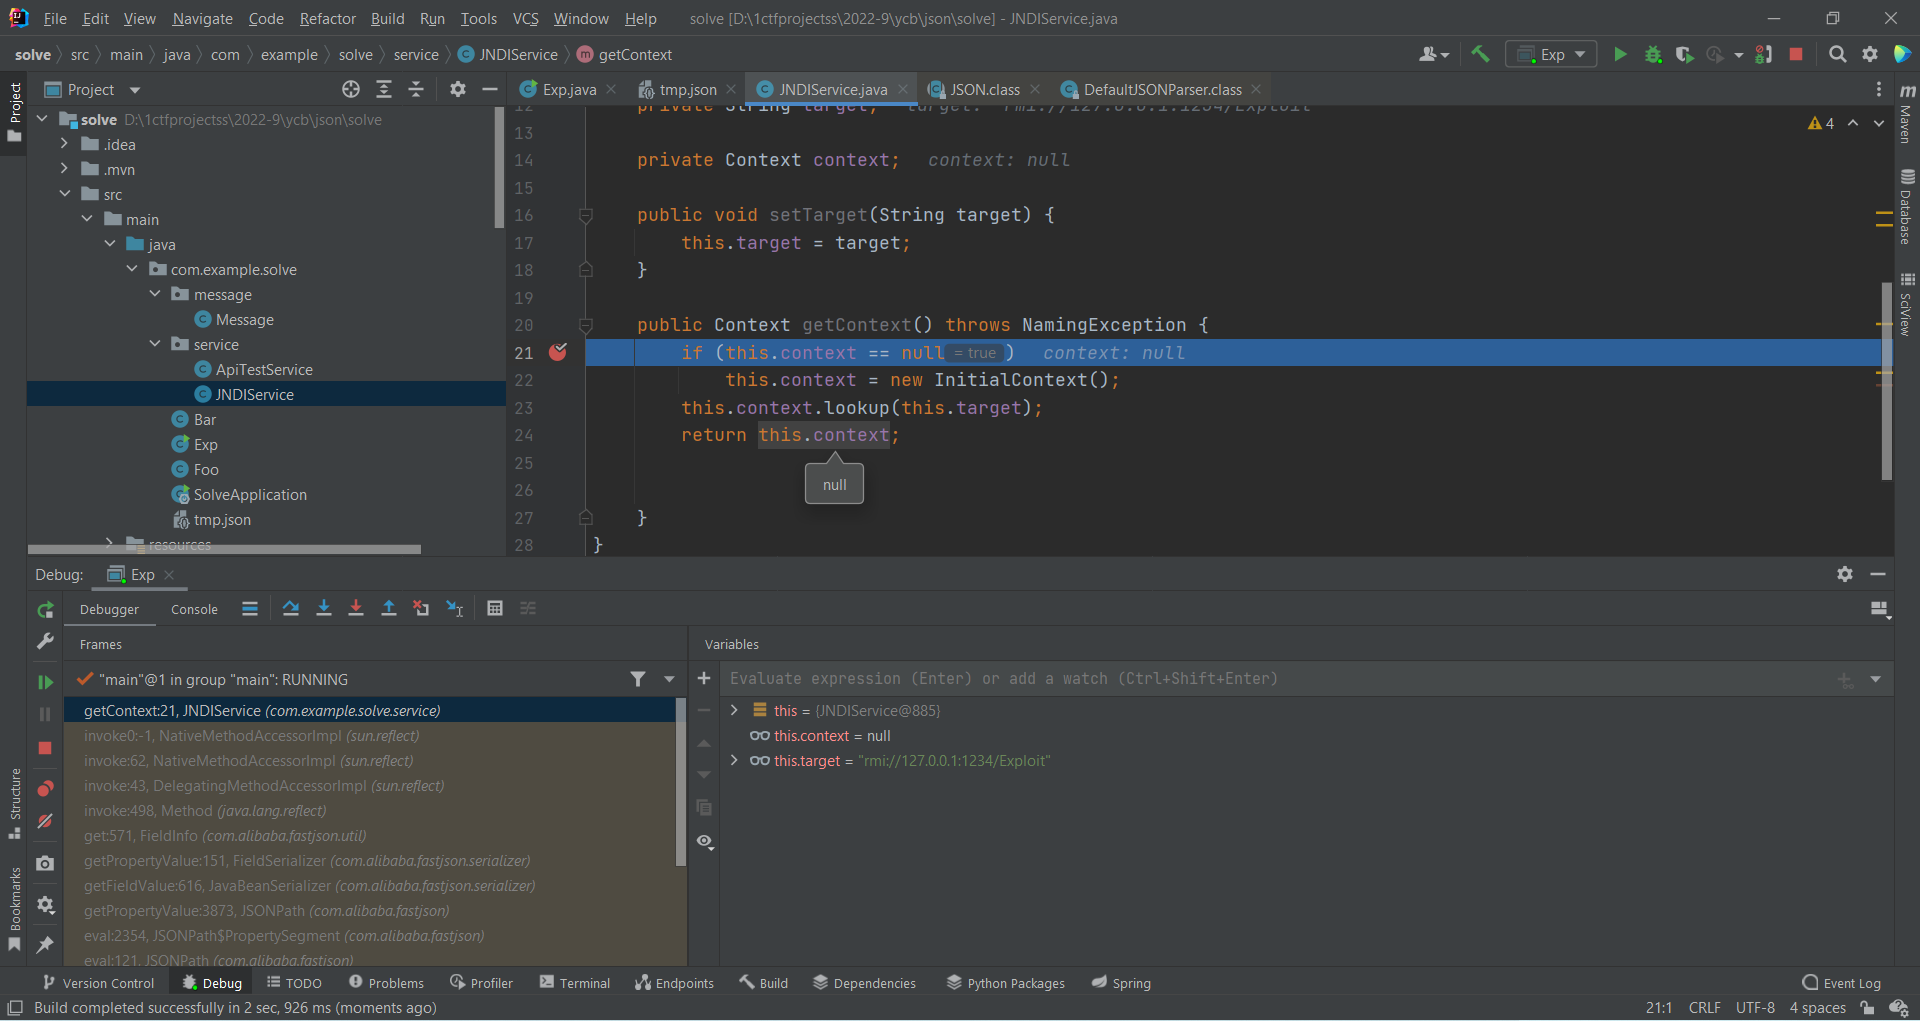Toggle the breakpoint on line 21
Screen dimensions: 1920x1021
pyautogui.click(x=558, y=352)
